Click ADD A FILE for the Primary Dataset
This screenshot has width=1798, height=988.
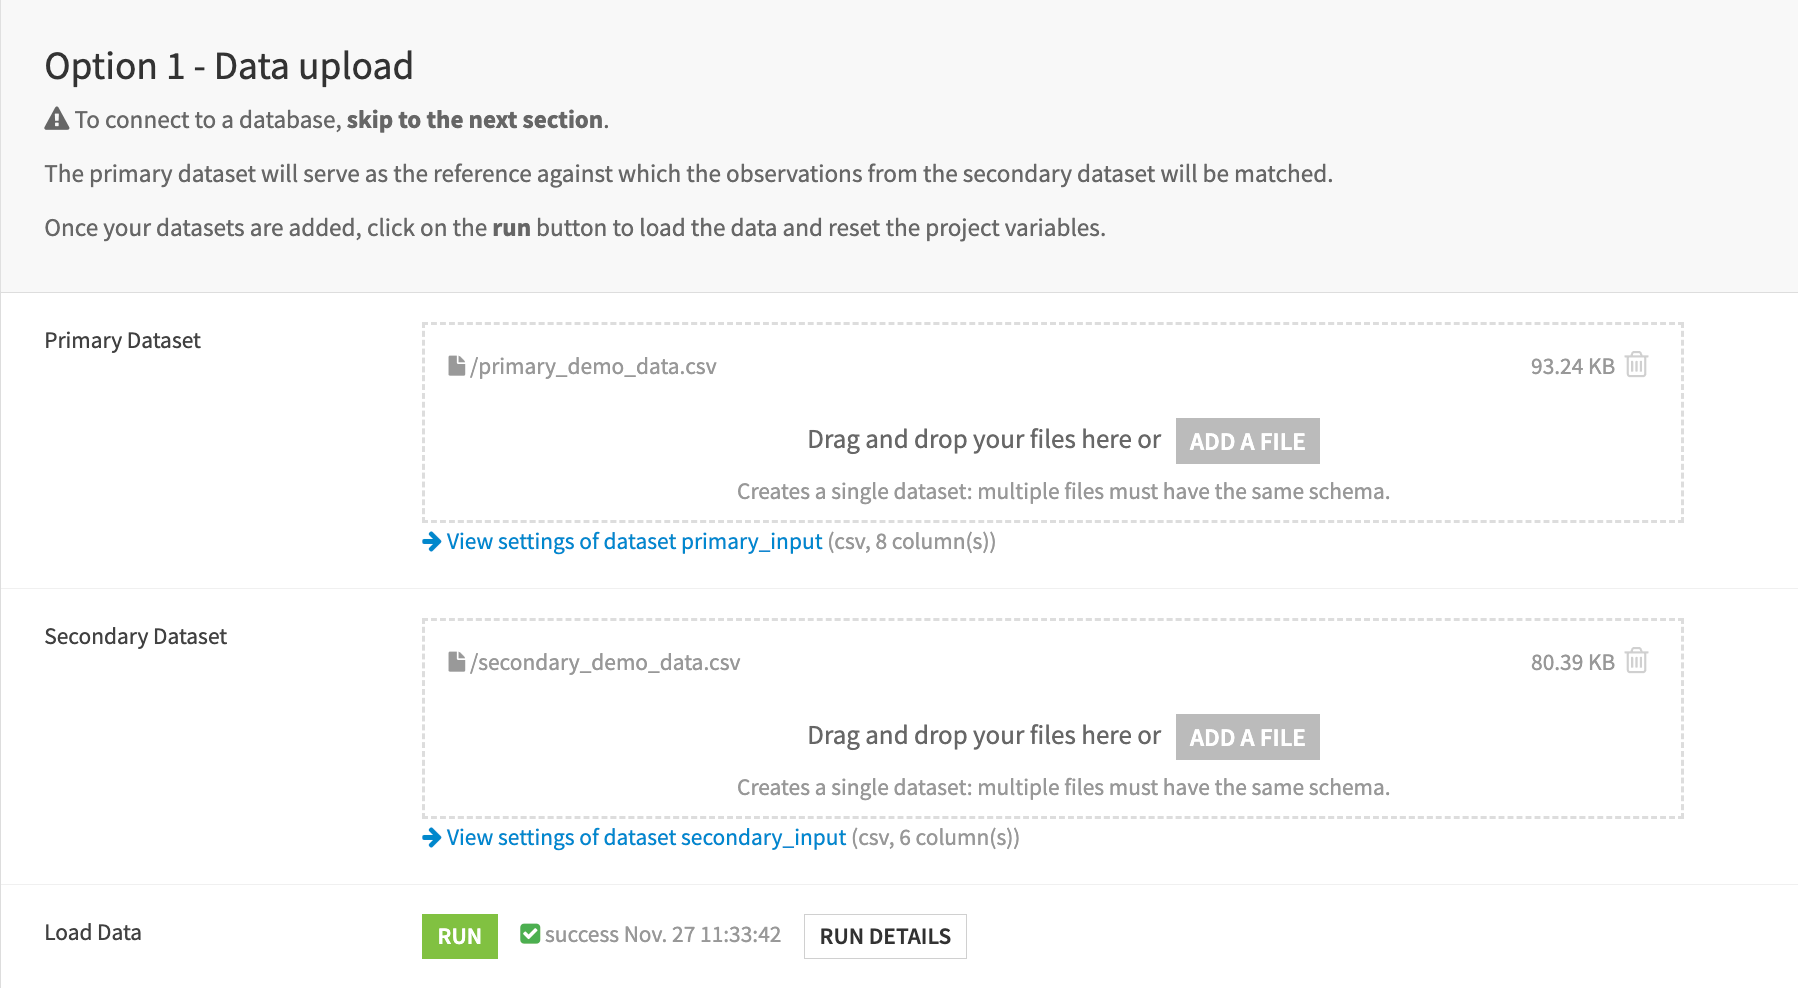[x=1247, y=440]
